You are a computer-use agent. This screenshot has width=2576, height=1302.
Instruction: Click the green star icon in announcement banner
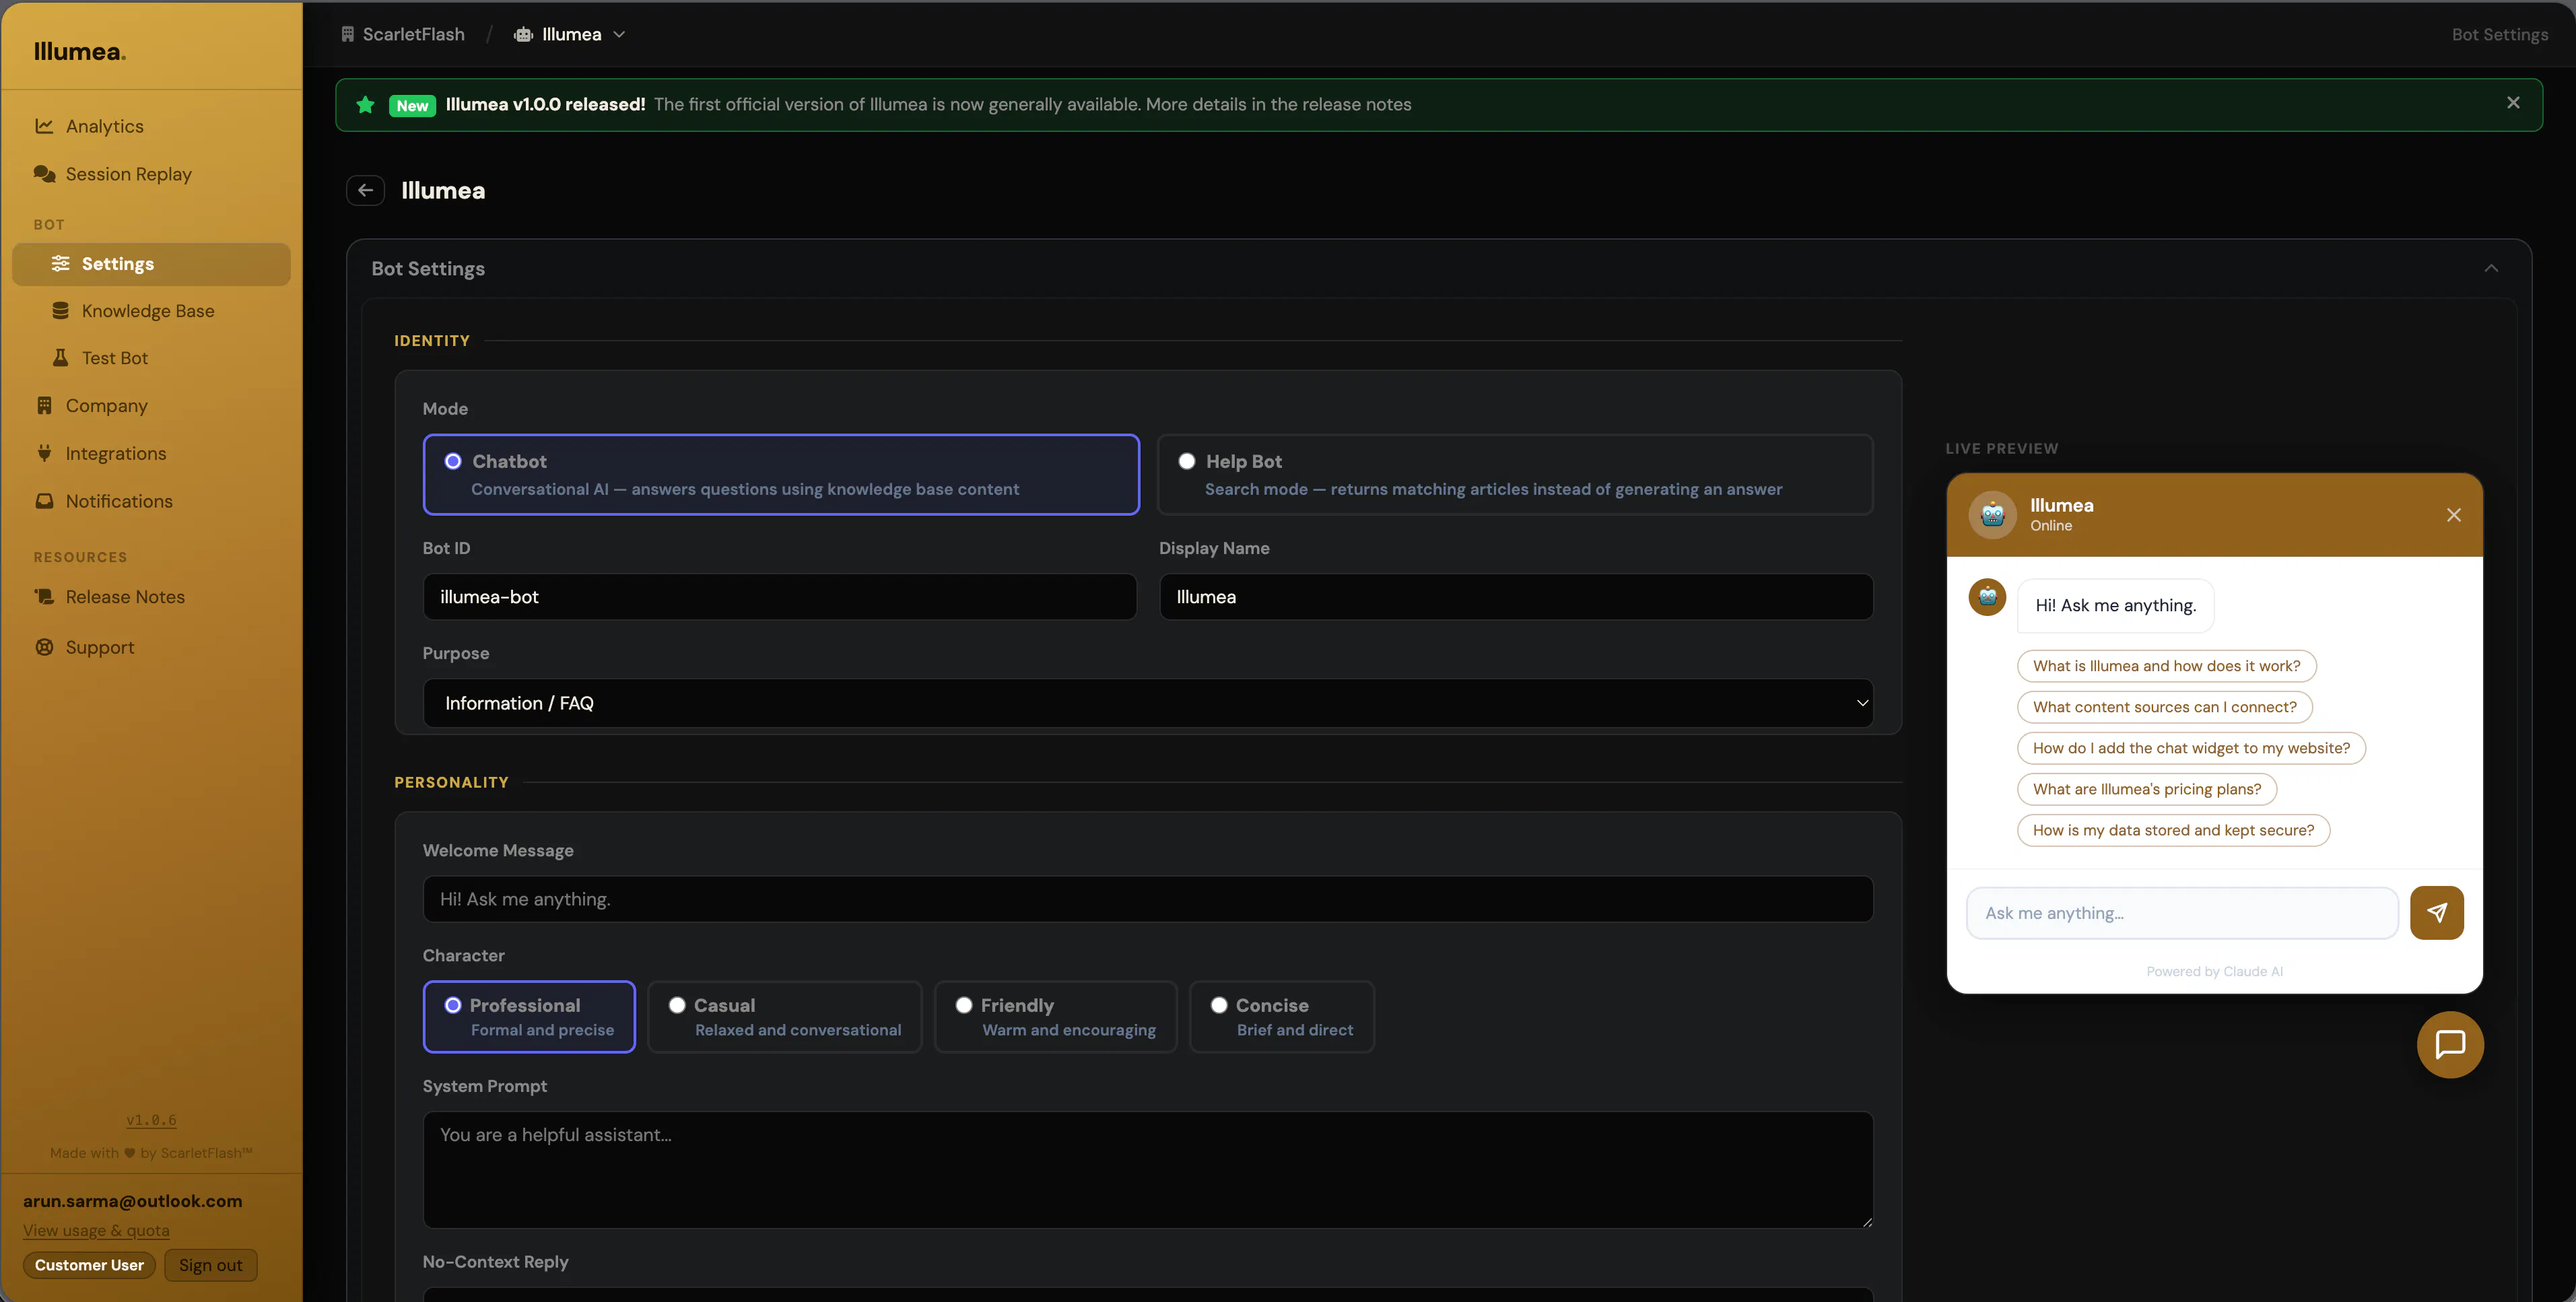point(366,105)
